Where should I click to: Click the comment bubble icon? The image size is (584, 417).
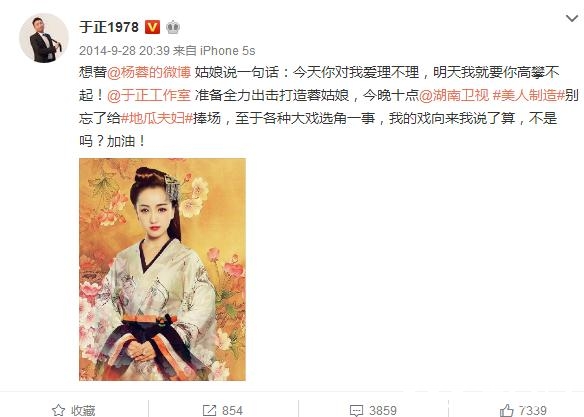[356, 411]
